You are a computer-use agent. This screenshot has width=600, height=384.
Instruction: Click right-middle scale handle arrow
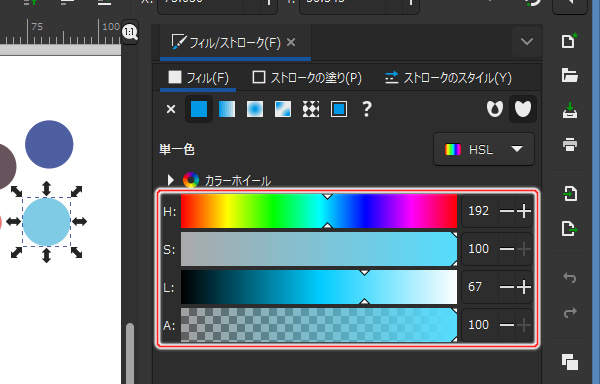click(80, 221)
